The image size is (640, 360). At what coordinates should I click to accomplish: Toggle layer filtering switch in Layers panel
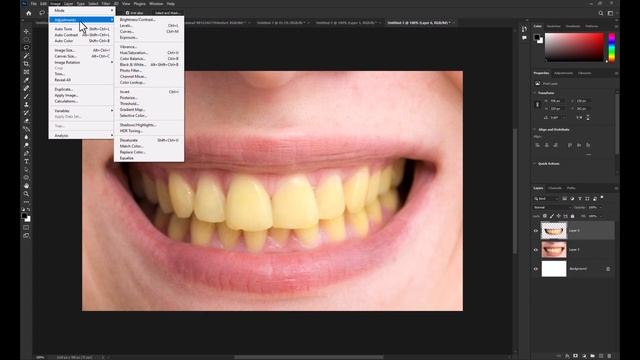(602, 198)
